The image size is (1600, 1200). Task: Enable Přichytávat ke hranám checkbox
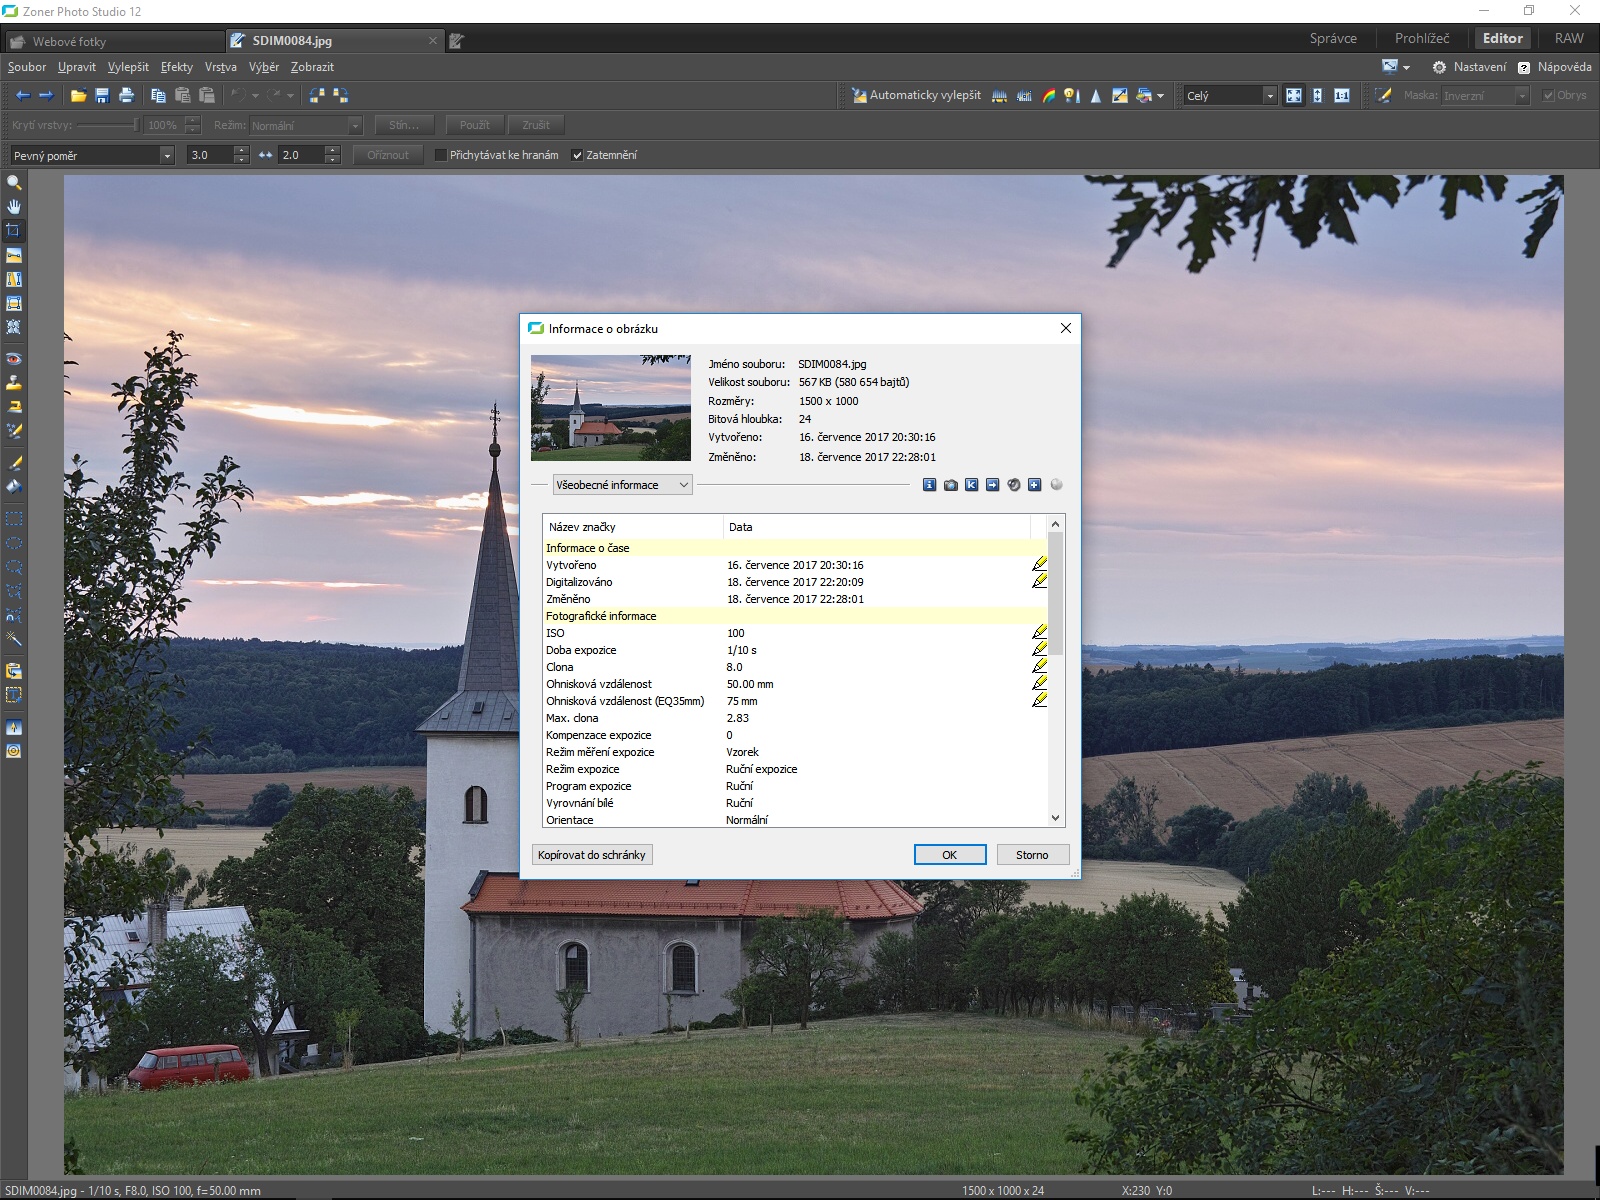coord(440,155)
